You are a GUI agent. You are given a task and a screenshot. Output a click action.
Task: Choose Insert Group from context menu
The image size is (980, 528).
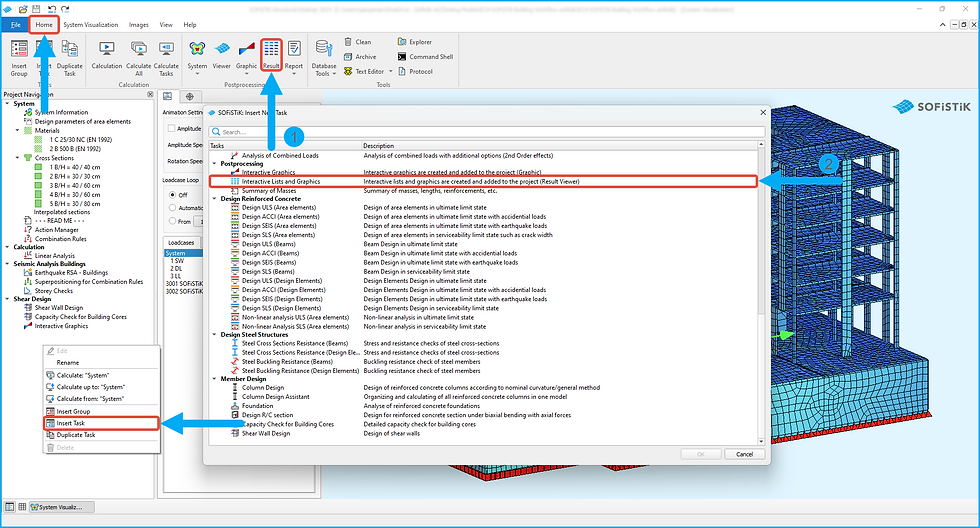tap(101, 411)
